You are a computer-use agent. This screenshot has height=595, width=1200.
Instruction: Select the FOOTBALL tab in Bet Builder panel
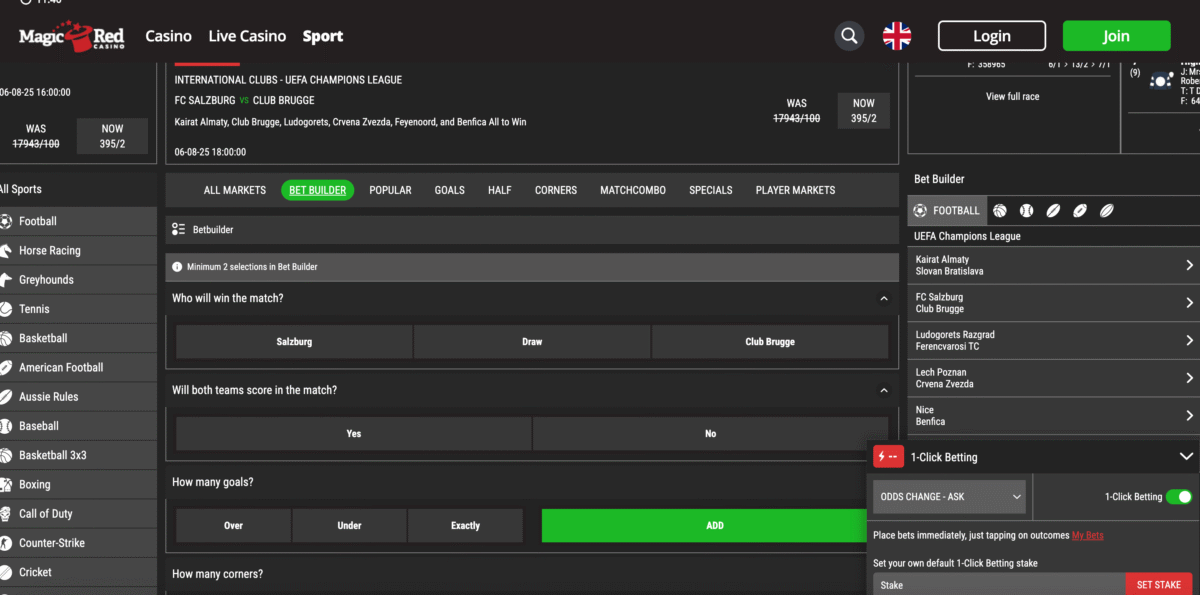coord(947,211)
